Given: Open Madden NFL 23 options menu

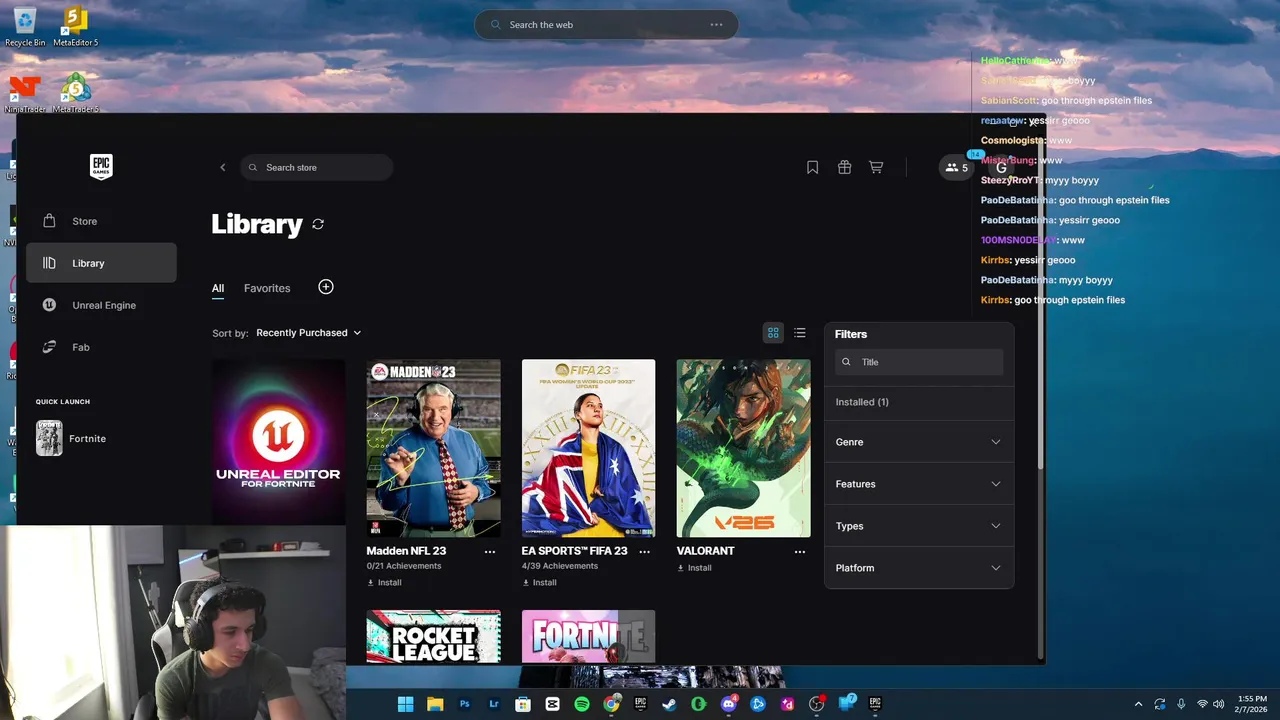Looking at the screenshot, I should click(x=490, y=551).
